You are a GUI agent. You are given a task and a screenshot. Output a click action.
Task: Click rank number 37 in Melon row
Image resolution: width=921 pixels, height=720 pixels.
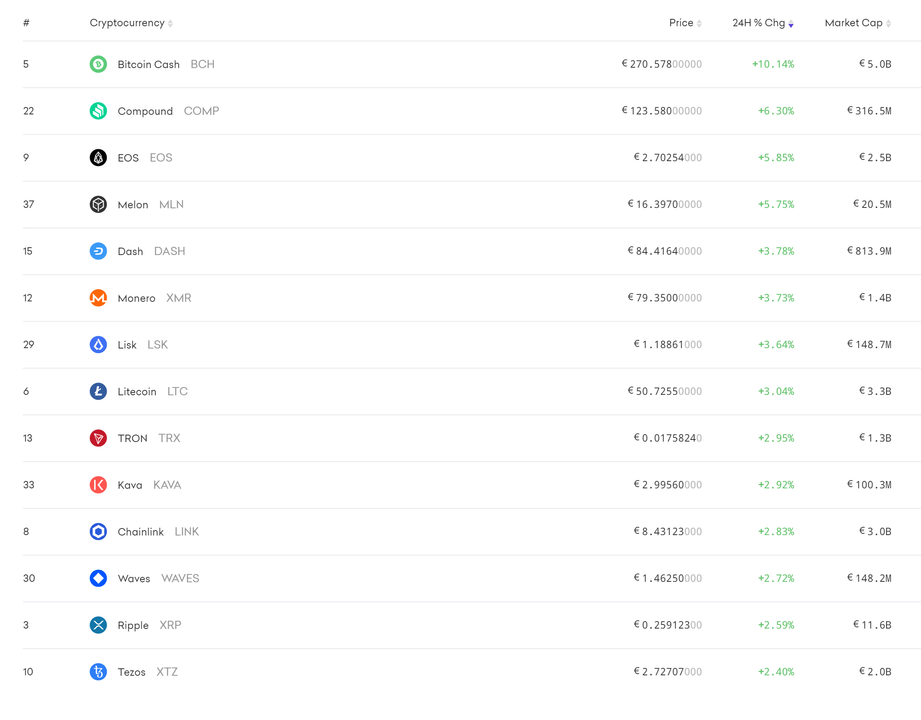[29, 204]
